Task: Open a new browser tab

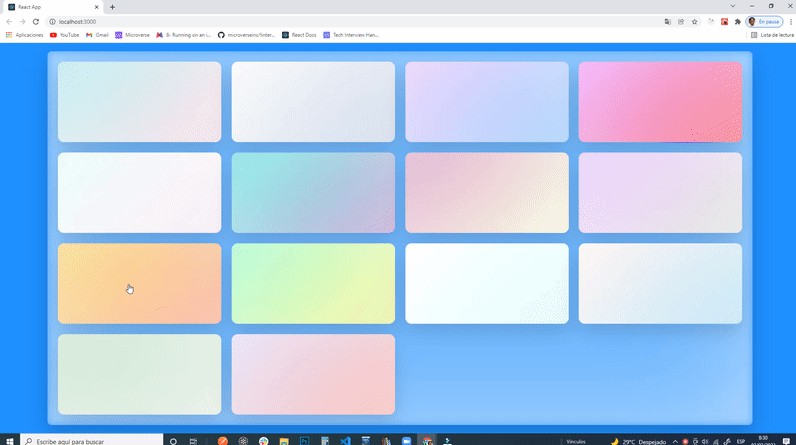Action: (112, 7)
